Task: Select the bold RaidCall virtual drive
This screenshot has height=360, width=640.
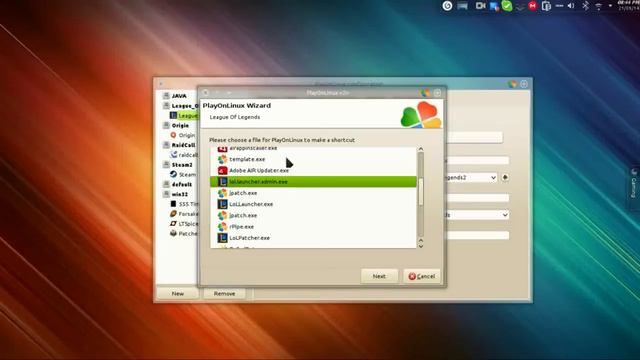Action: coord(183,145)
